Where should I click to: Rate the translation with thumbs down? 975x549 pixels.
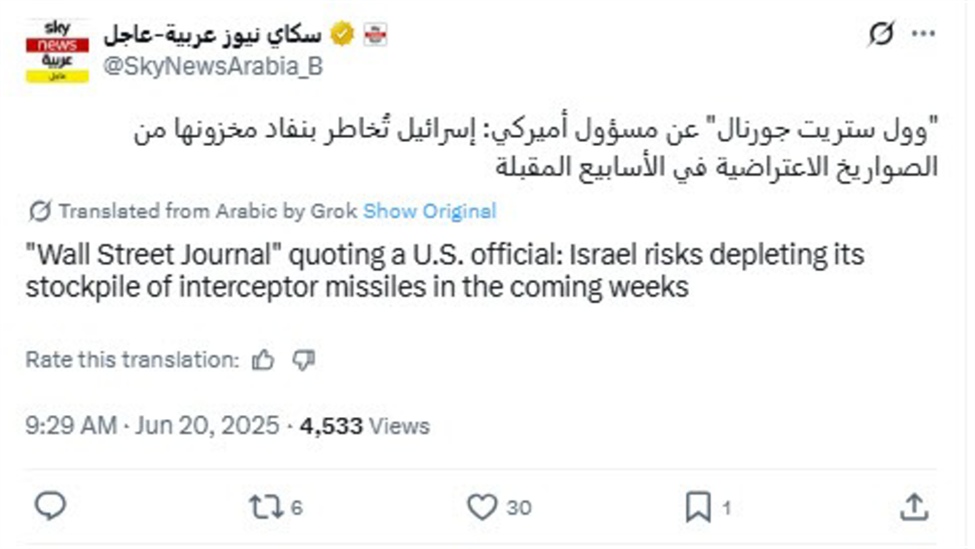pos(303,360)
